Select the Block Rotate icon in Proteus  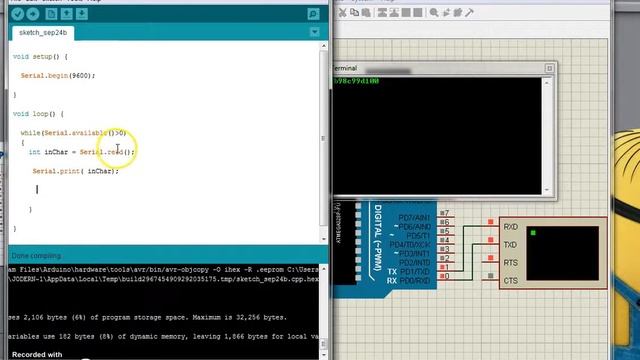406,13
